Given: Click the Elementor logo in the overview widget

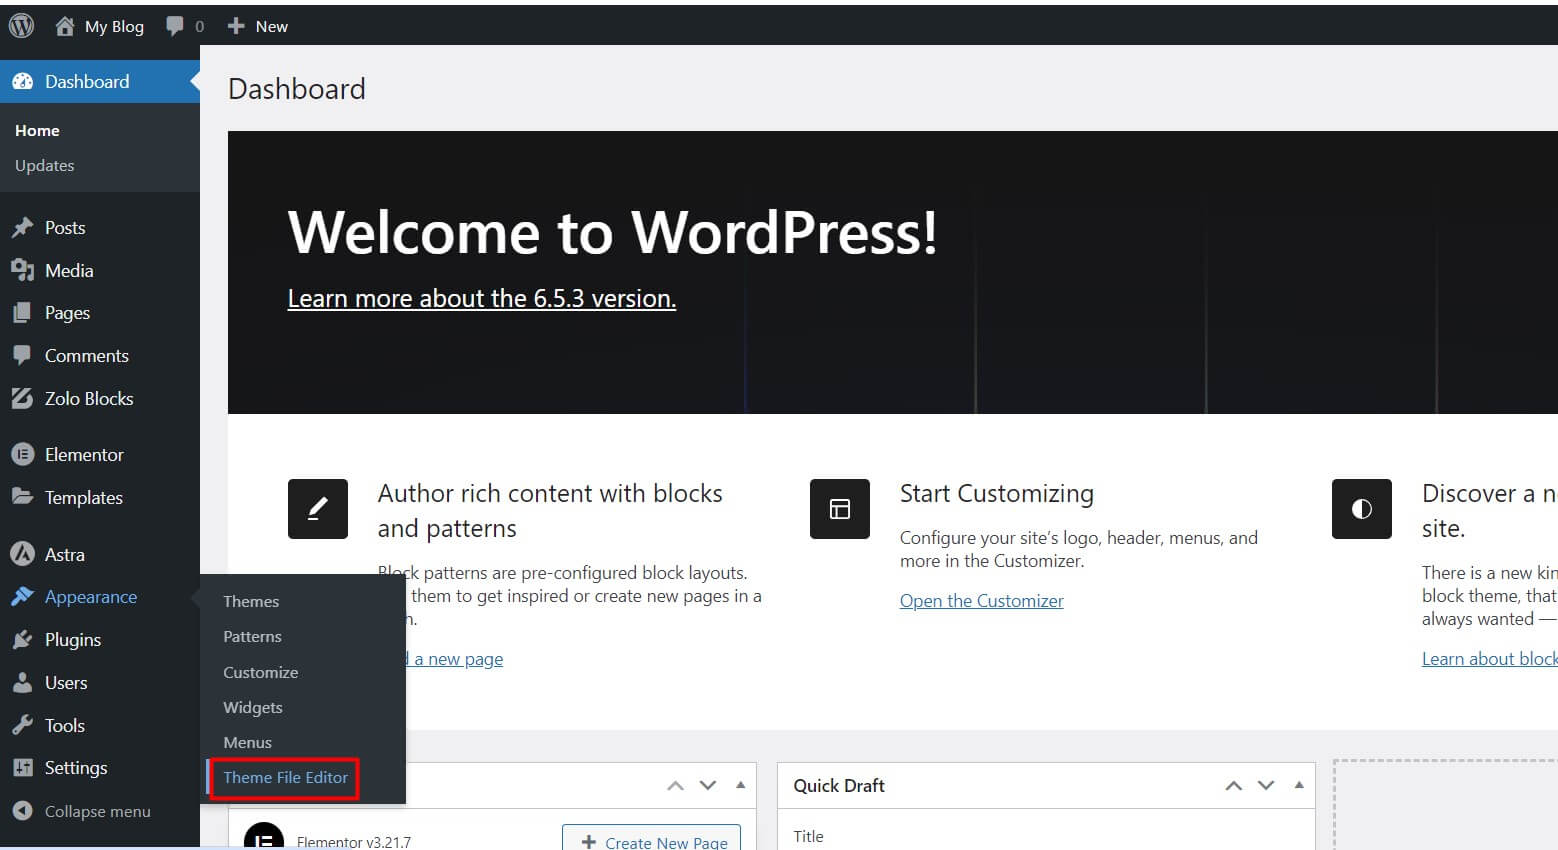Looking at the screenshot, I should [264, 838].
